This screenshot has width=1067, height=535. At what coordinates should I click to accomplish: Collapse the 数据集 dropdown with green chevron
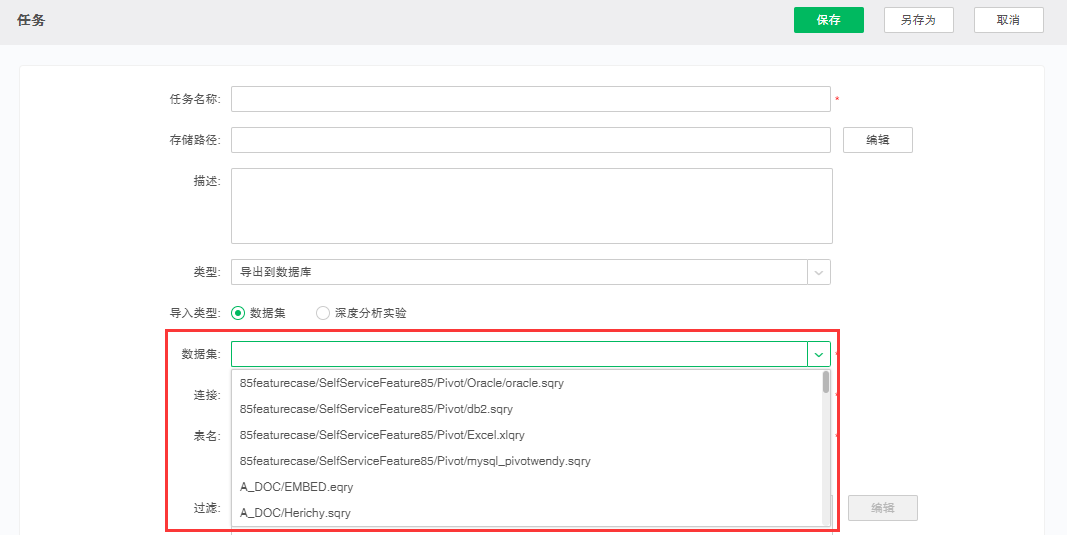pos(819,354)
